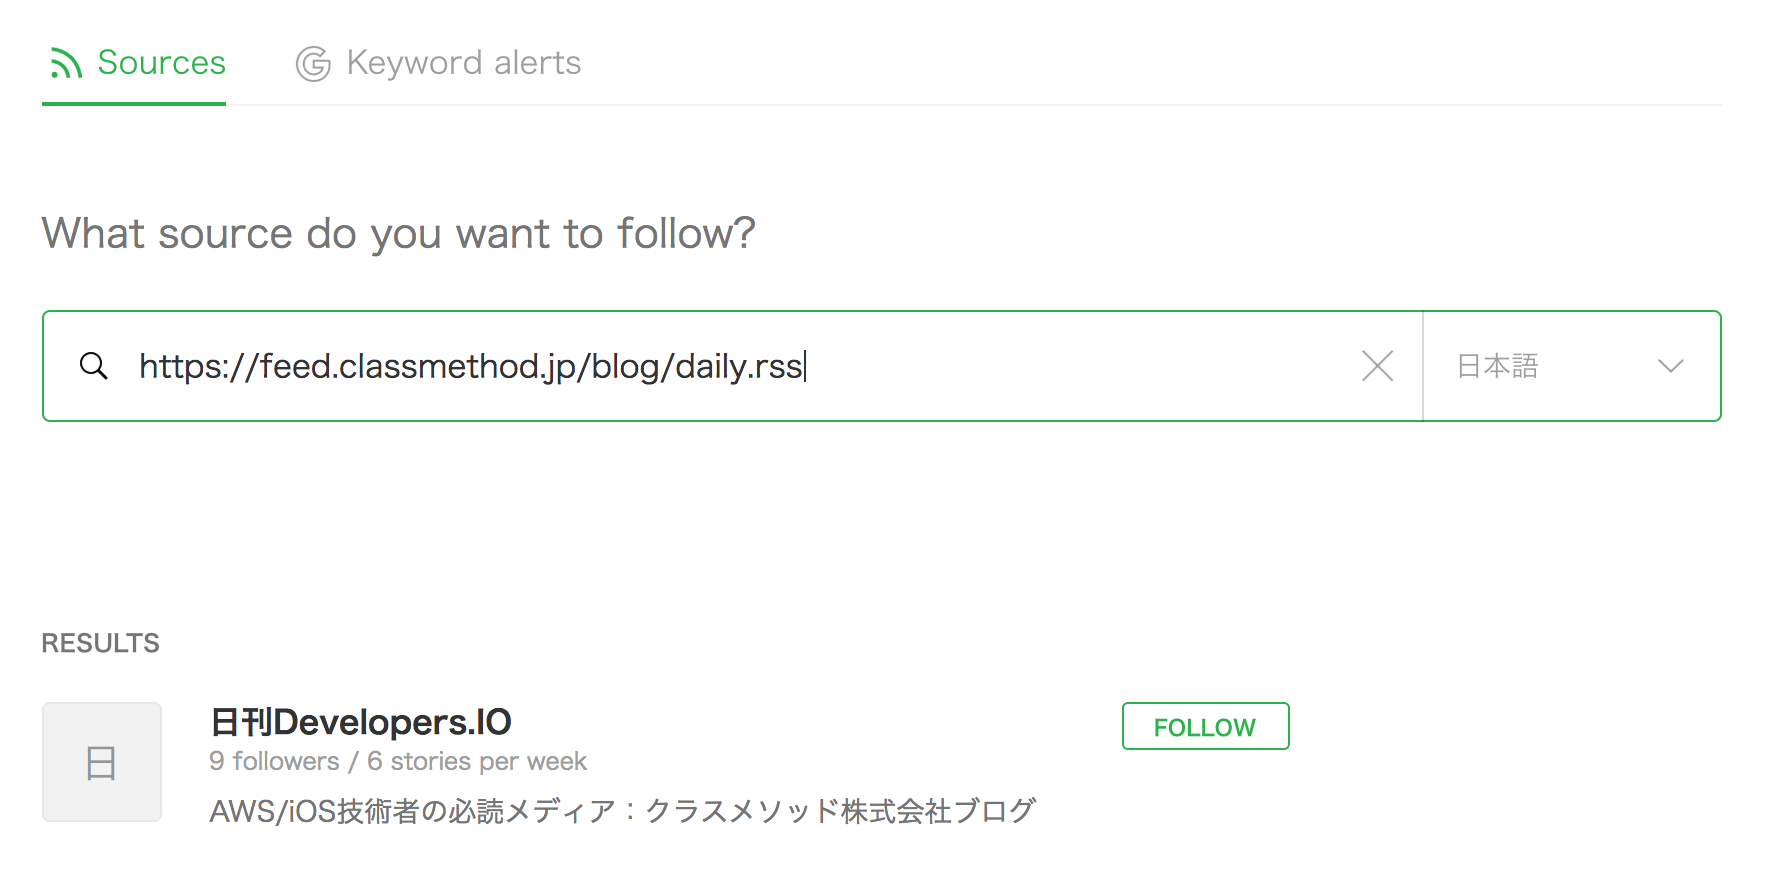Click the magnifying glass search icon
This screenshot has height=890, width=1772.
94,366
